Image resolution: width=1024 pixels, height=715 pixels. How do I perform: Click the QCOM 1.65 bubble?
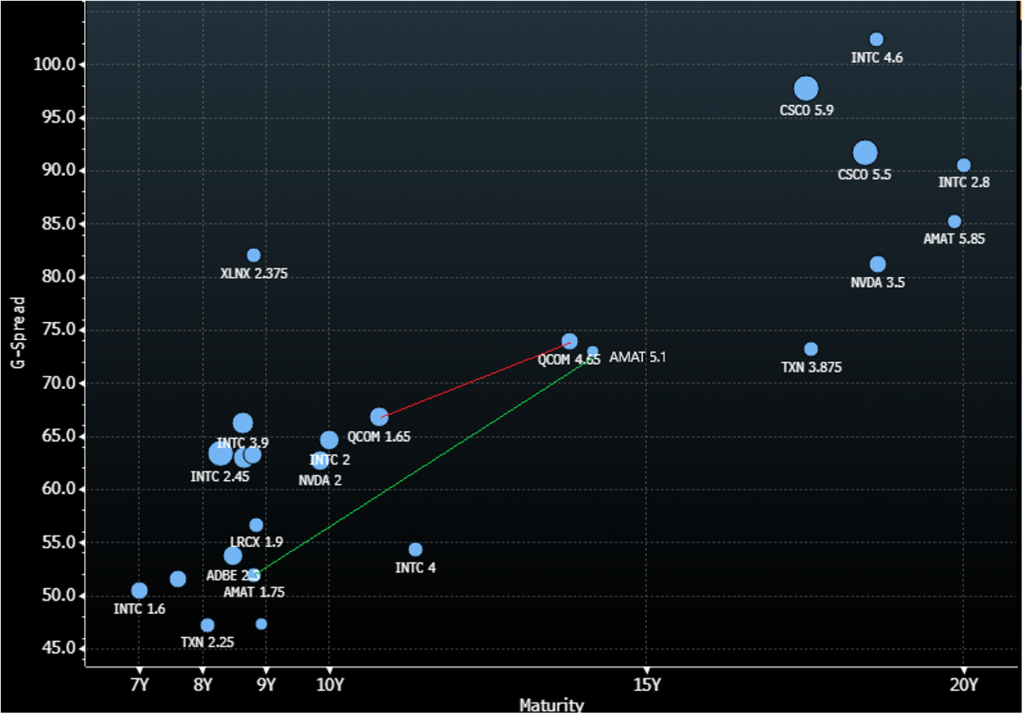[x=379, y=417]
